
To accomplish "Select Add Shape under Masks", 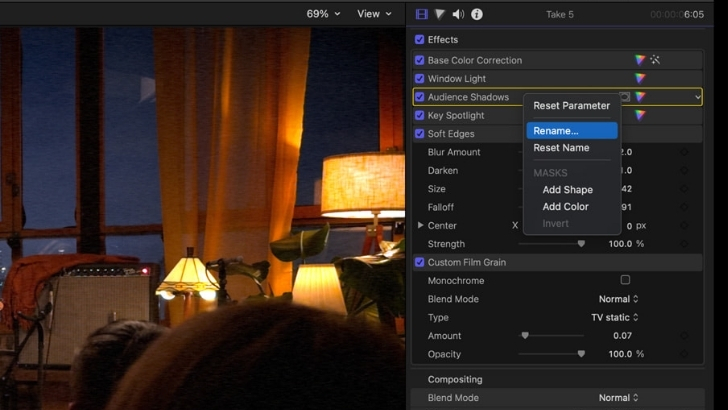I will pyautogui.click(x=567, y=190).
